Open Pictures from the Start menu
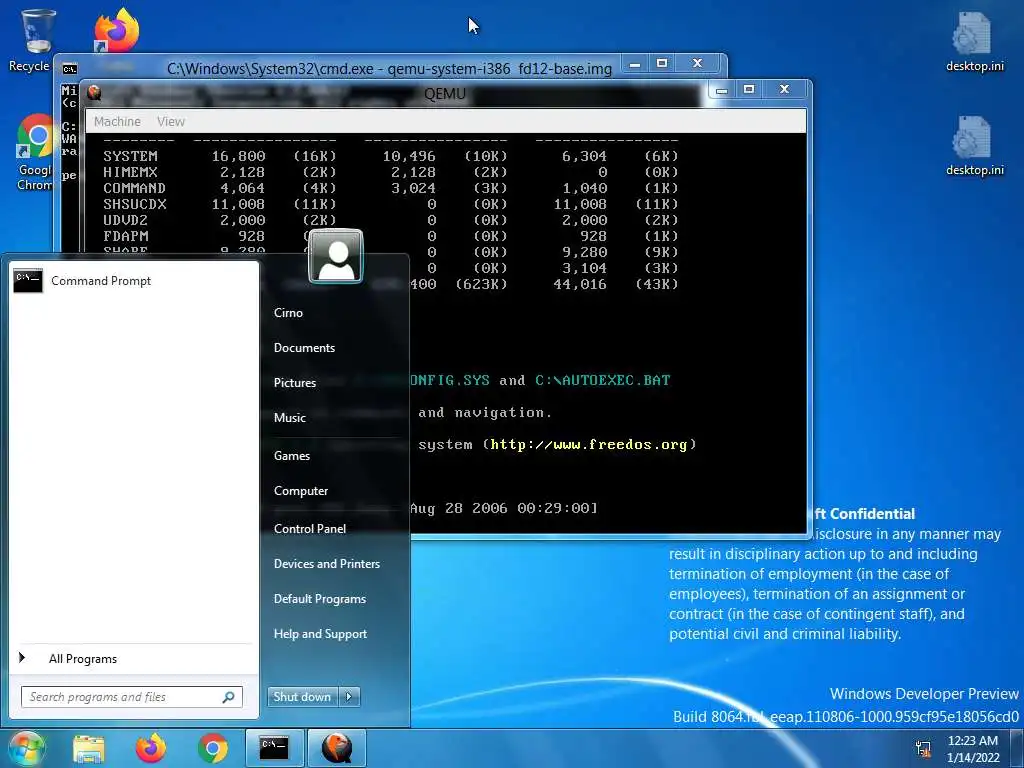Screen dimensions: 1024x768 (x=295, y=383)
